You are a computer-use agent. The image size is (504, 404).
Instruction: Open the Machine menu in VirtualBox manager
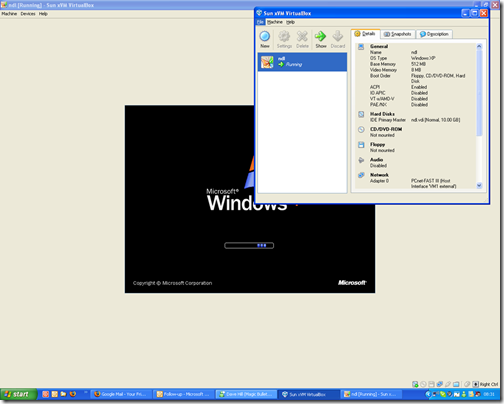(x=275, y=22)
